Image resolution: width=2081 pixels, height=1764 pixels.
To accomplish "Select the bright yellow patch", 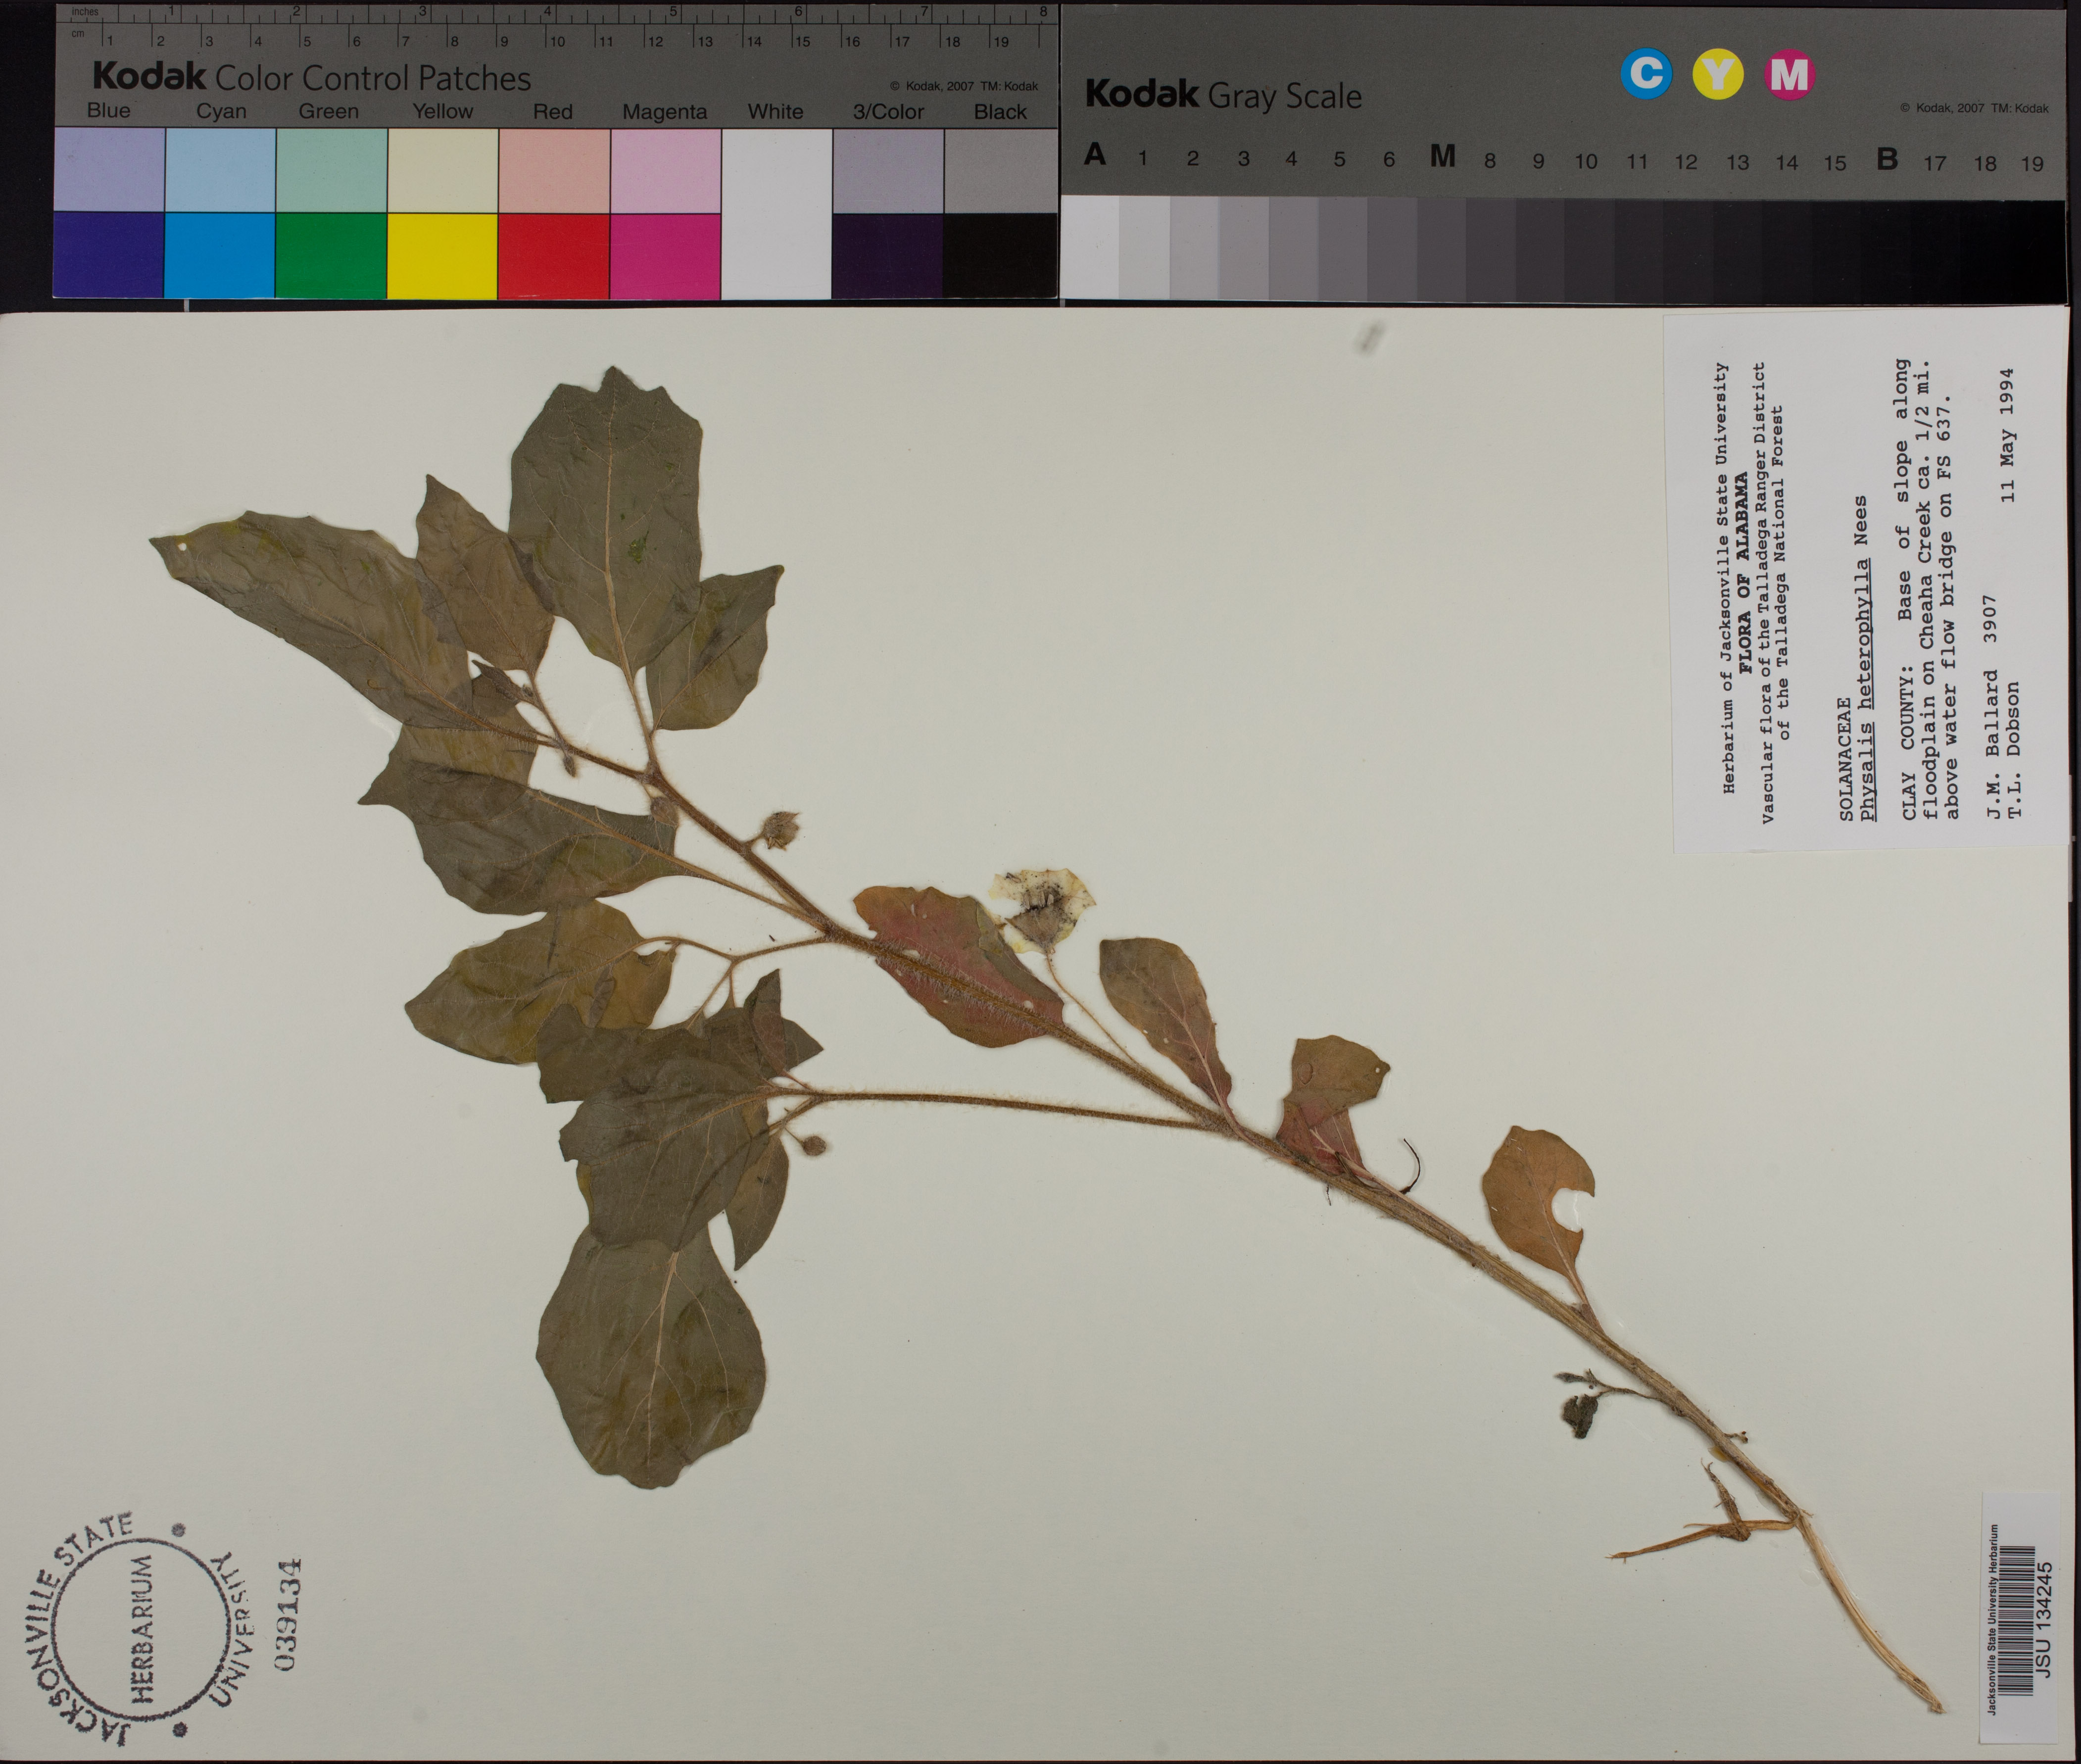I will pos(442,255).
